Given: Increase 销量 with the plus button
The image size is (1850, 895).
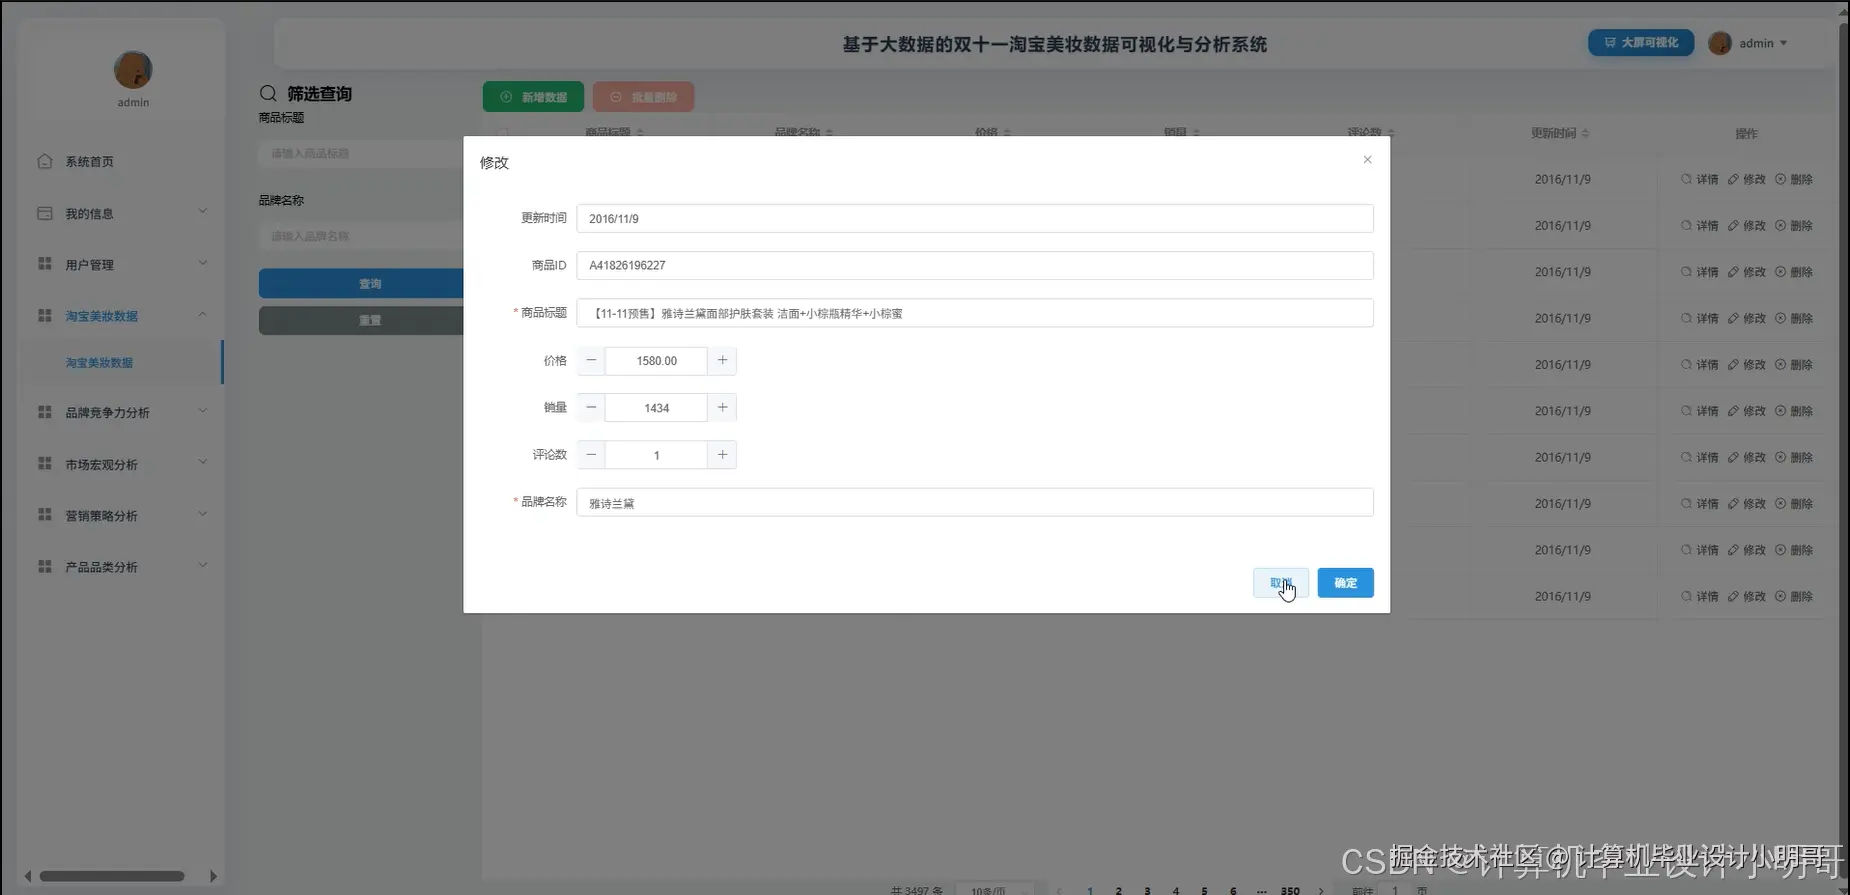Looking at the screenshot, I should pos(722,408).
